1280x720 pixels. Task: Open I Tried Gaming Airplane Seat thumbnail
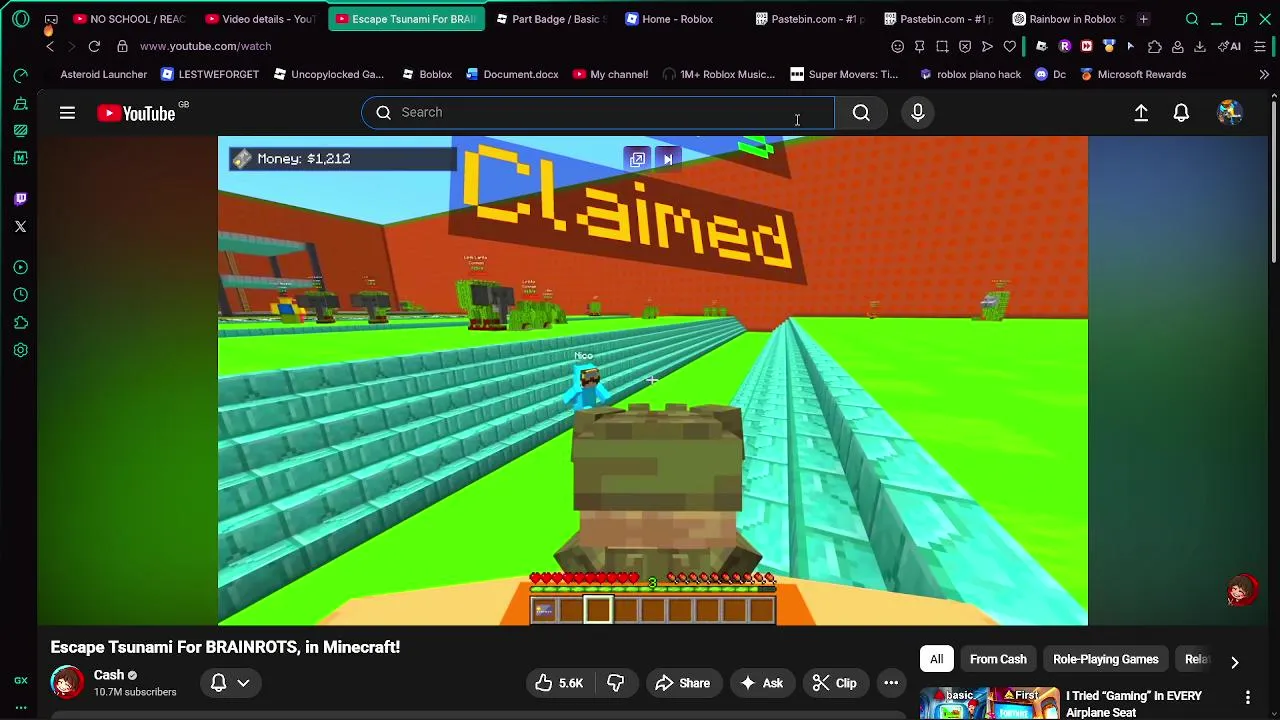coord(989,704)
